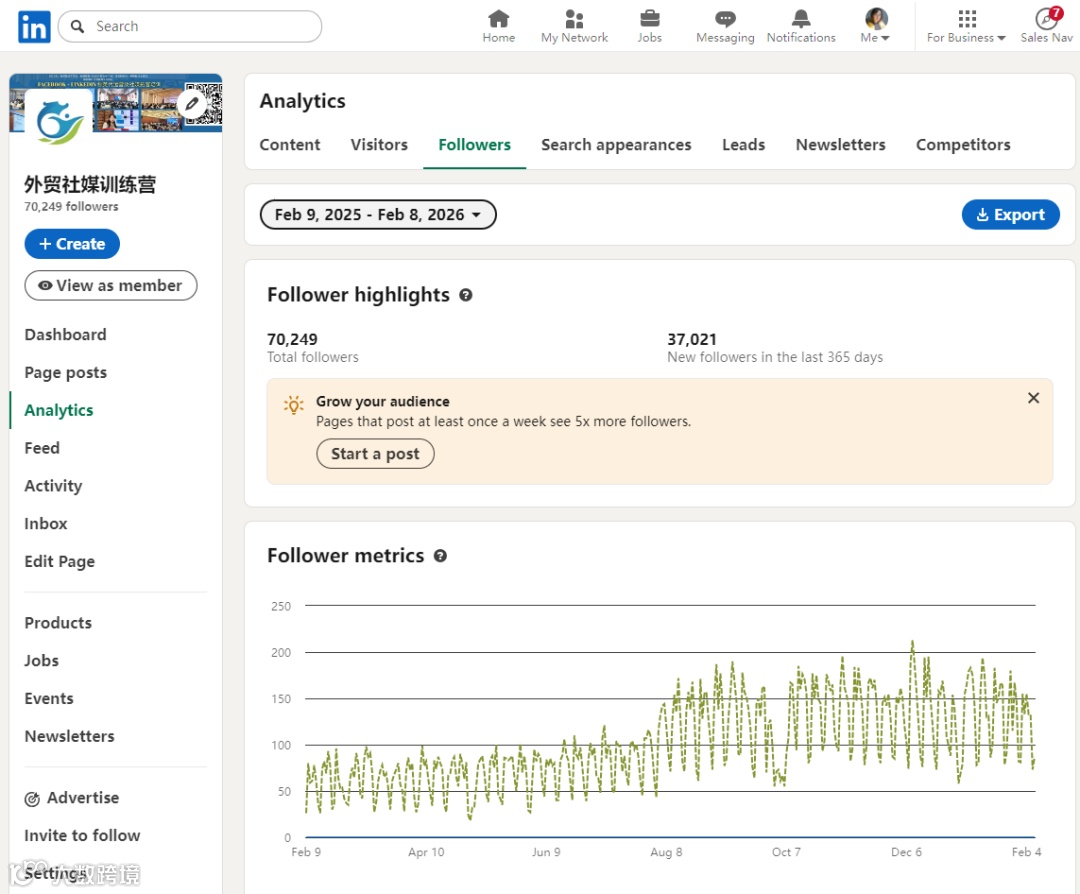Switch to Search appearances tab
Image resolution: width=1080 pixels, height=894 pixels.
(x=616, y=145)
